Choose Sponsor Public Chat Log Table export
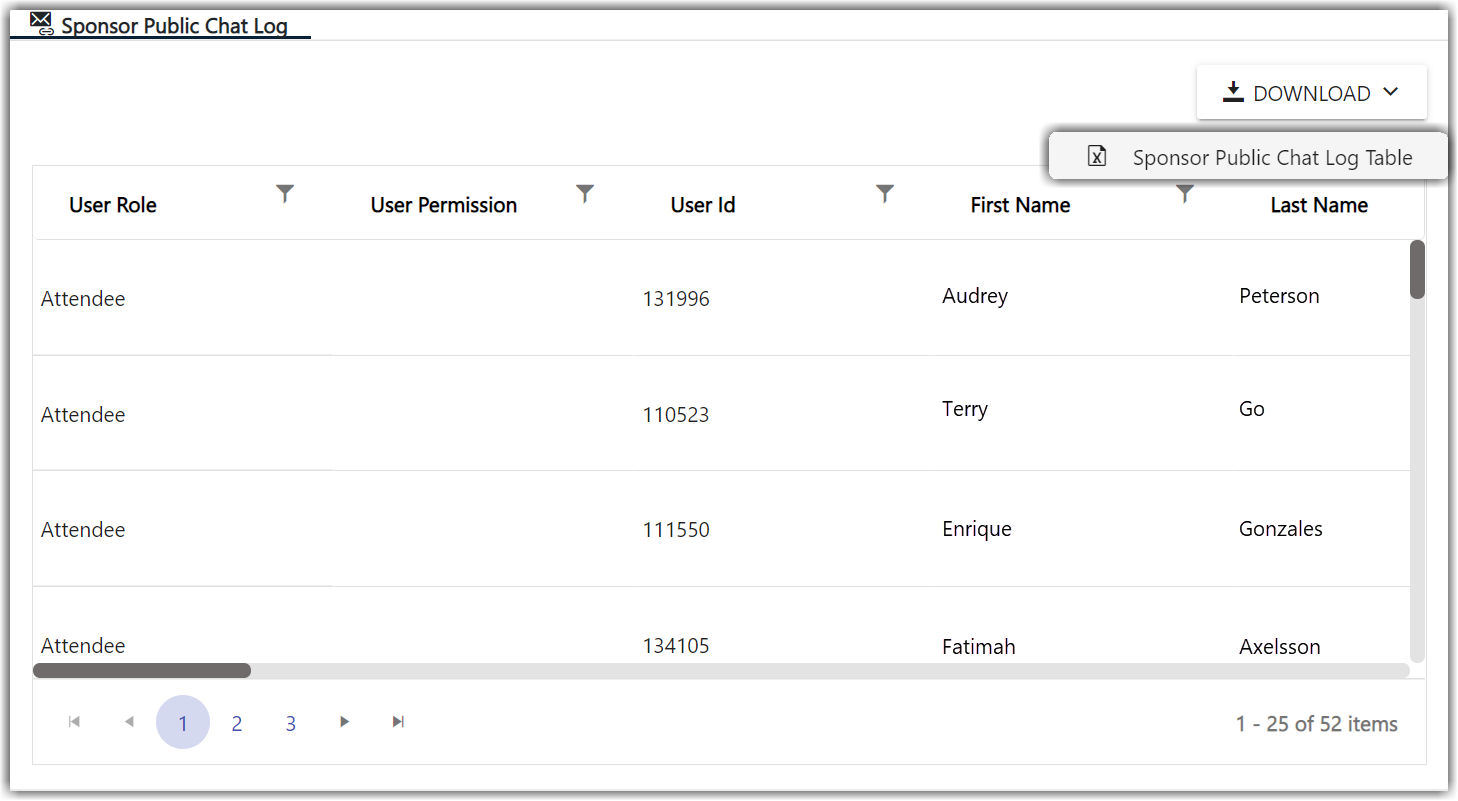Image resolution: width=1458 pixels, height=801 pixels. [1248, 157]
